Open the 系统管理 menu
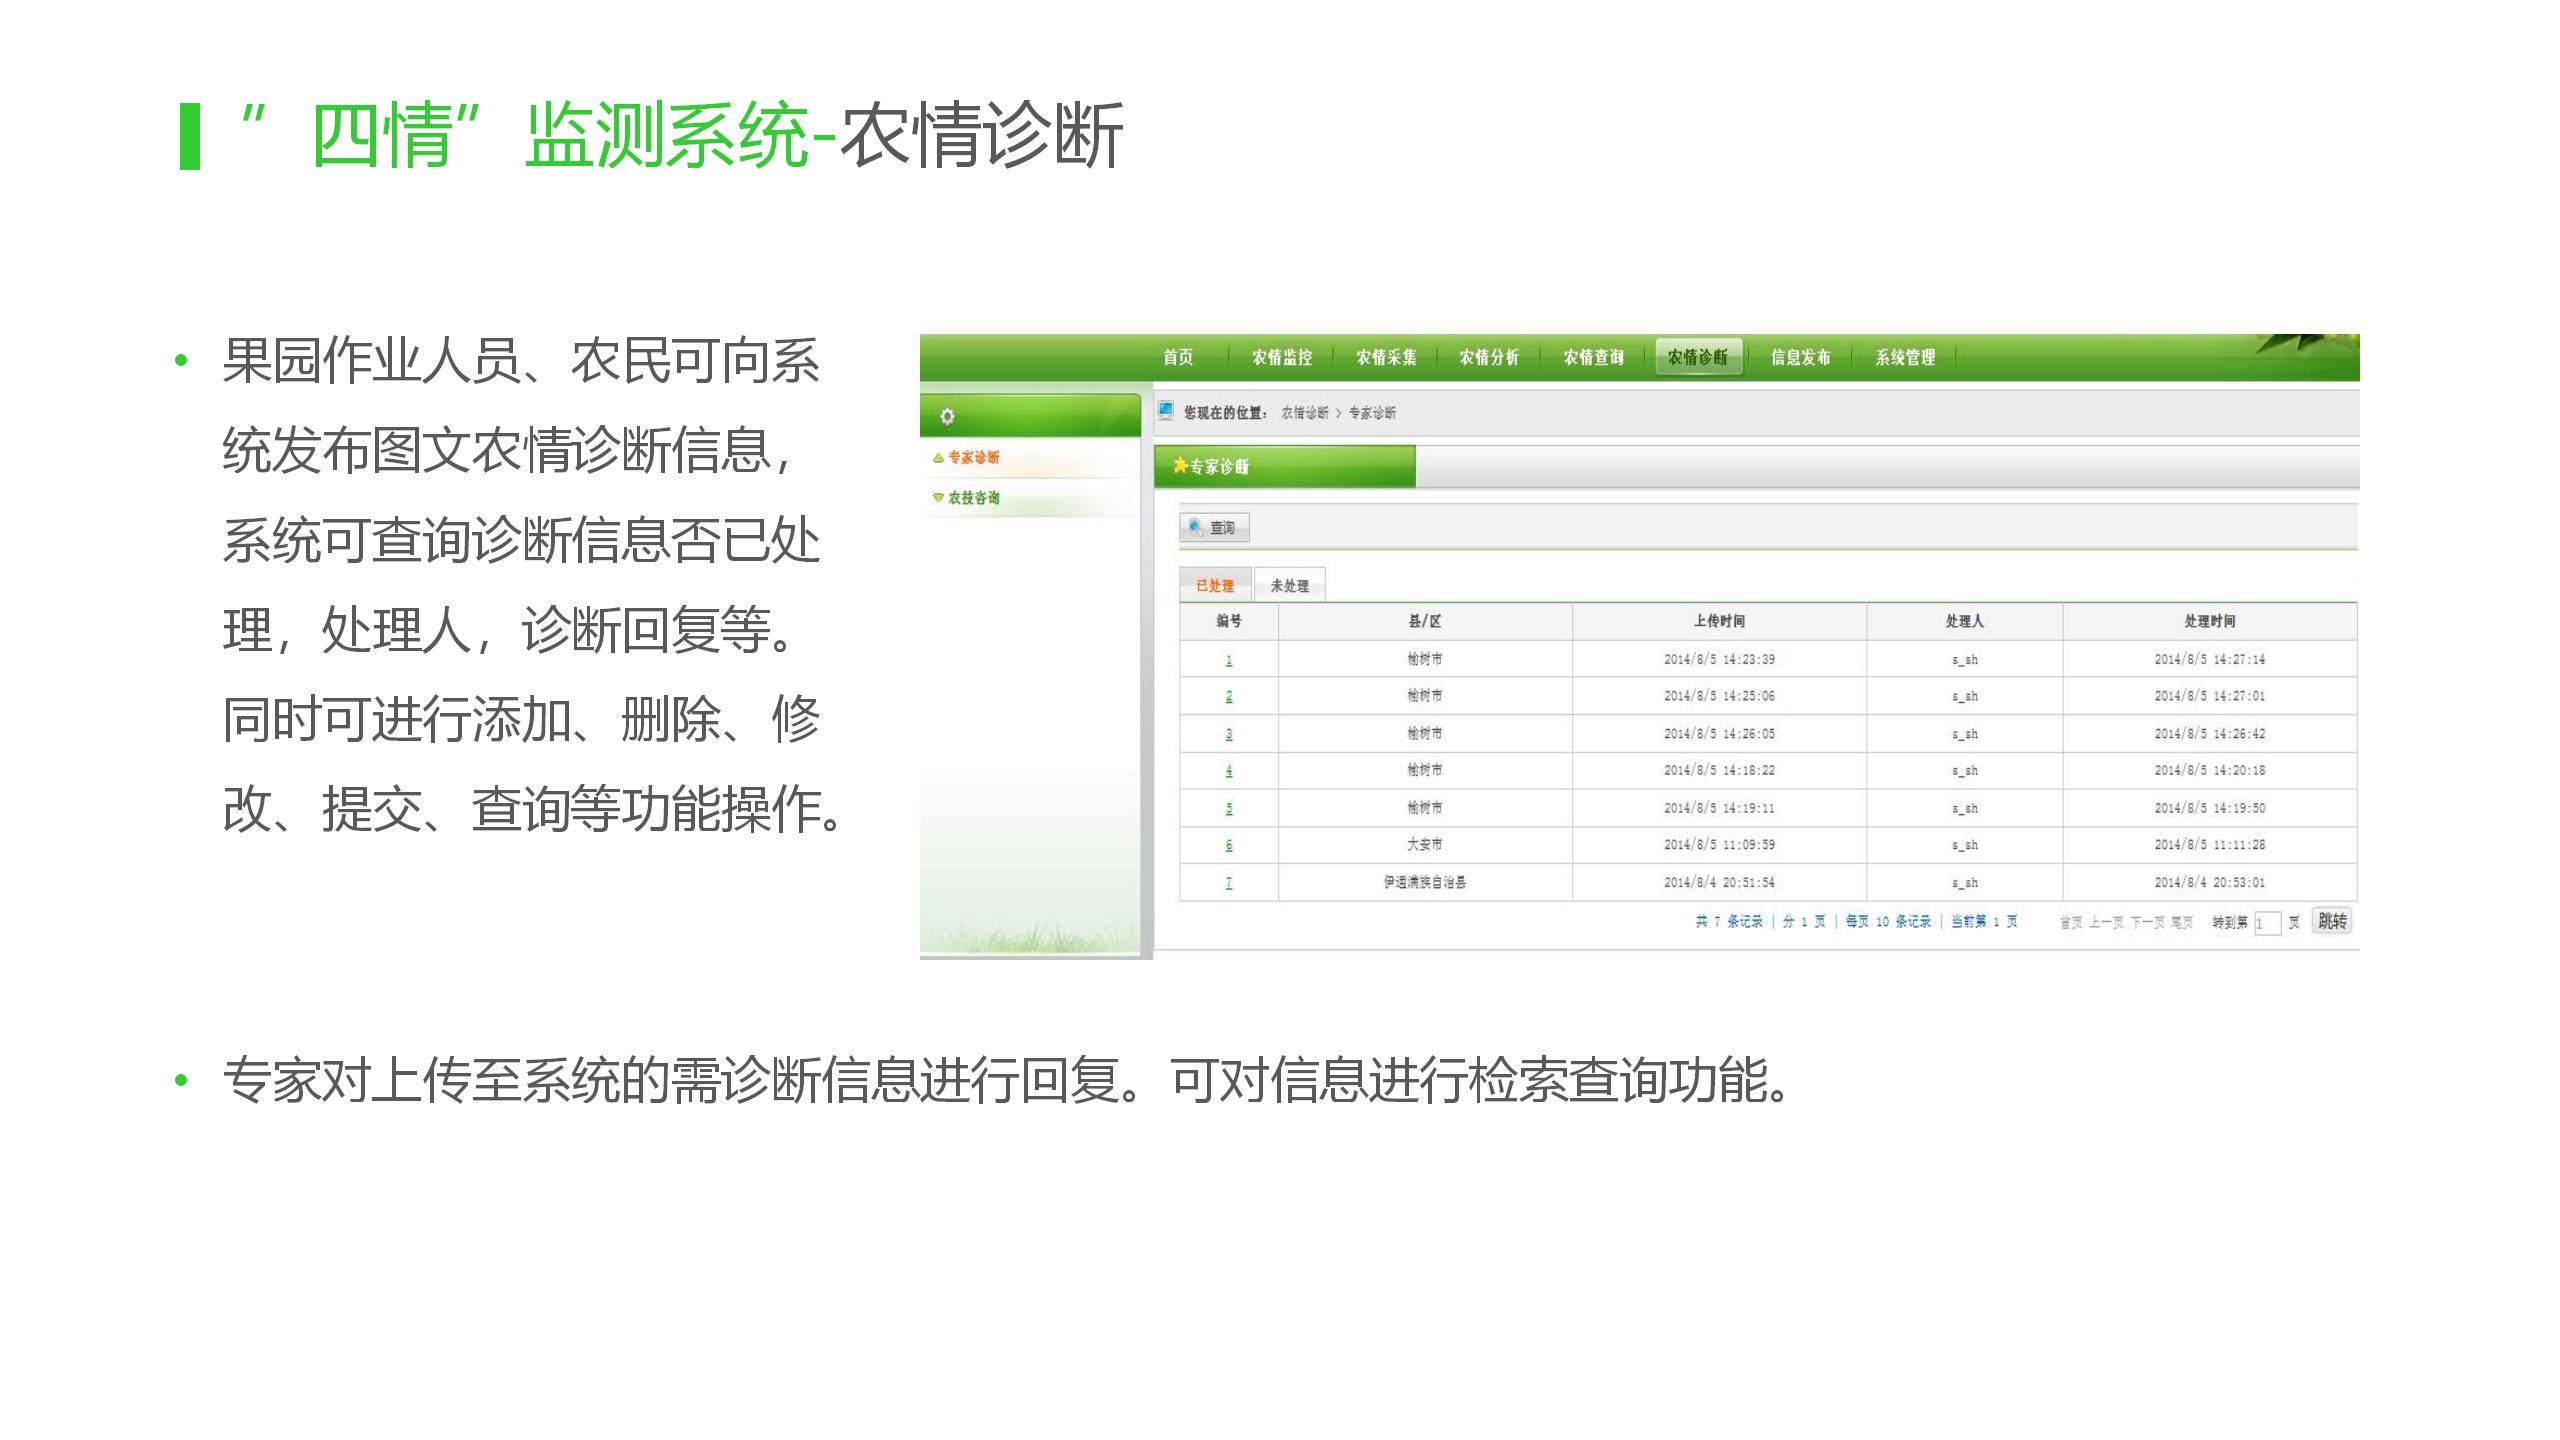This screenshot has width=2560, height=1440. click(1905, 357)
